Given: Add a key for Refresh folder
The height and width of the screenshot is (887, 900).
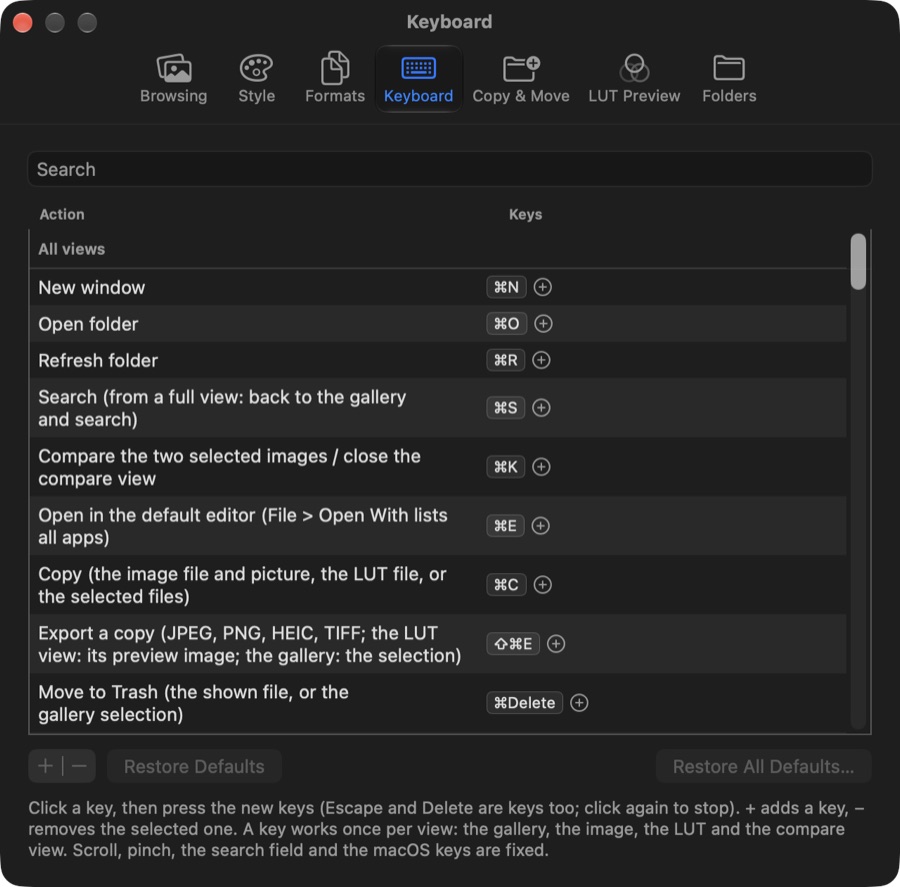Looking at the screenshot, I should (x=541, y=360).
